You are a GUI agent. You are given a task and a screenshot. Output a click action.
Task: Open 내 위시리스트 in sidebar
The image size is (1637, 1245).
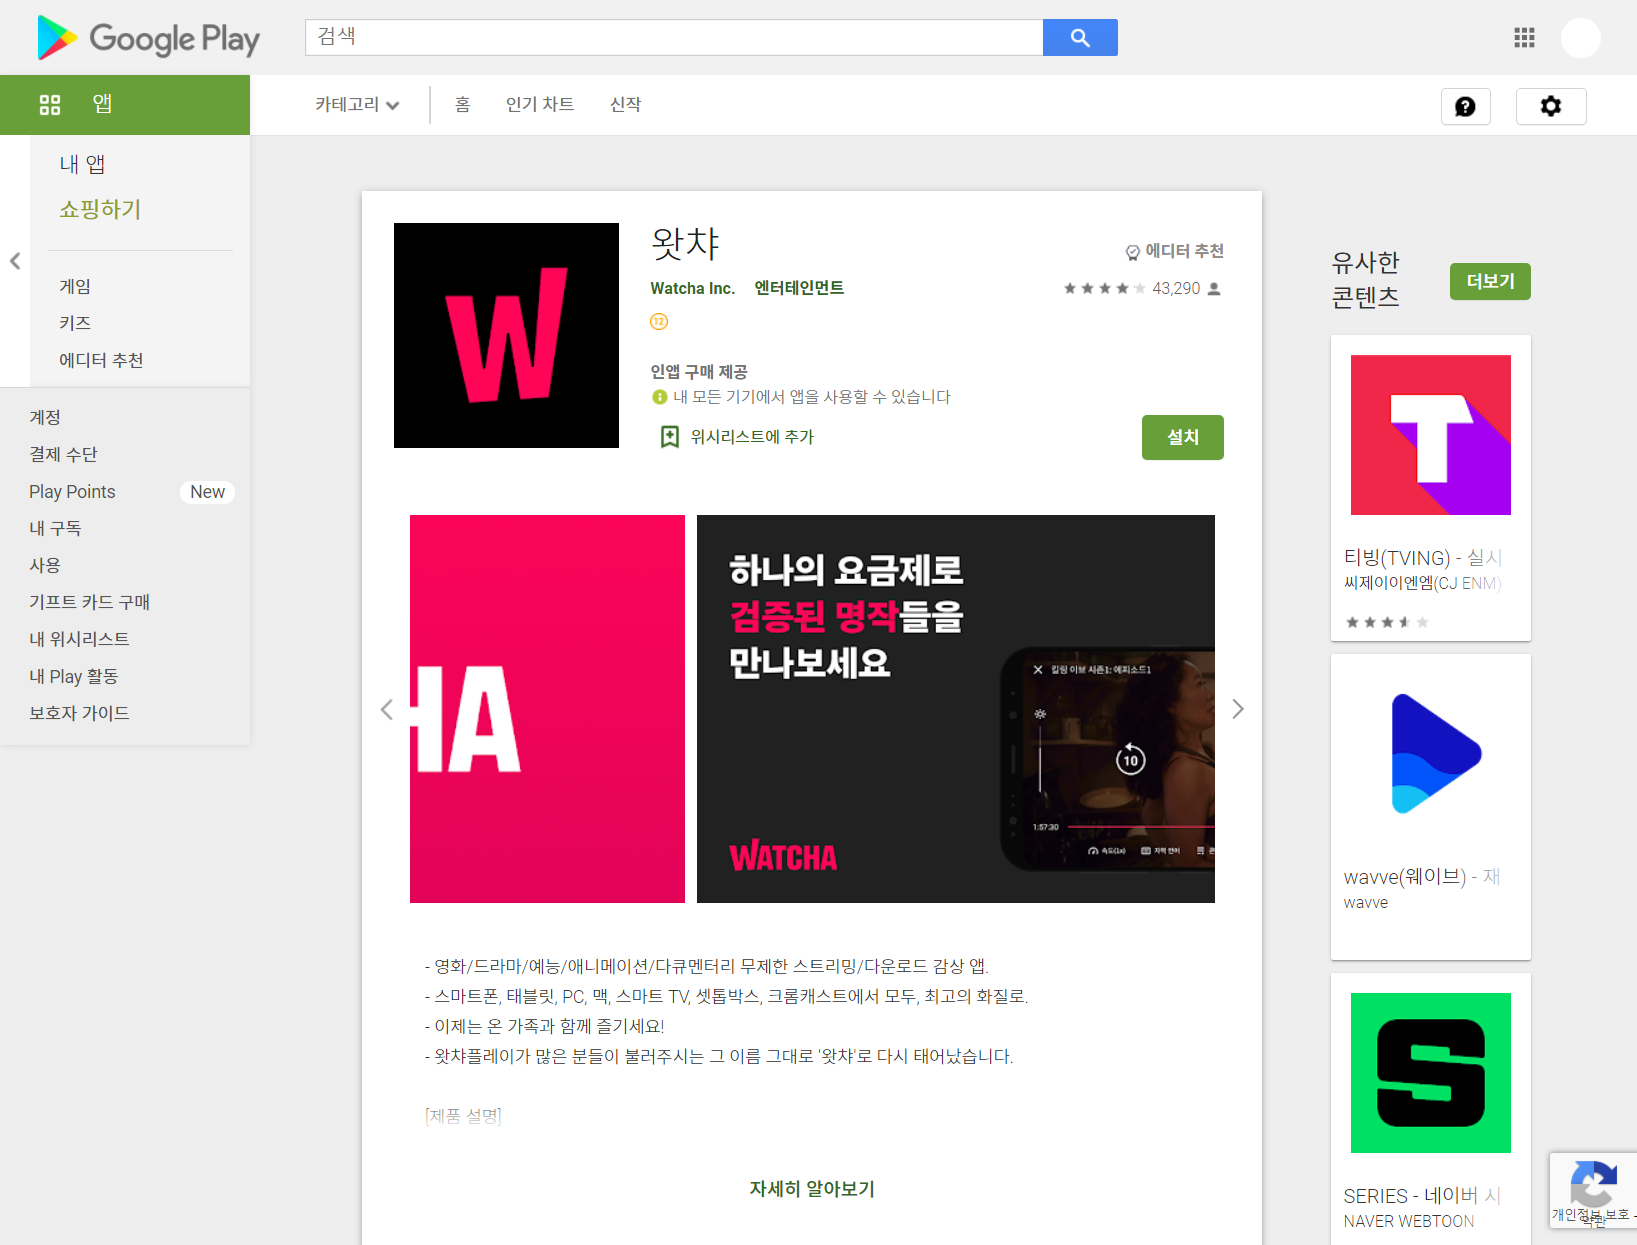[x=79, y=639]
